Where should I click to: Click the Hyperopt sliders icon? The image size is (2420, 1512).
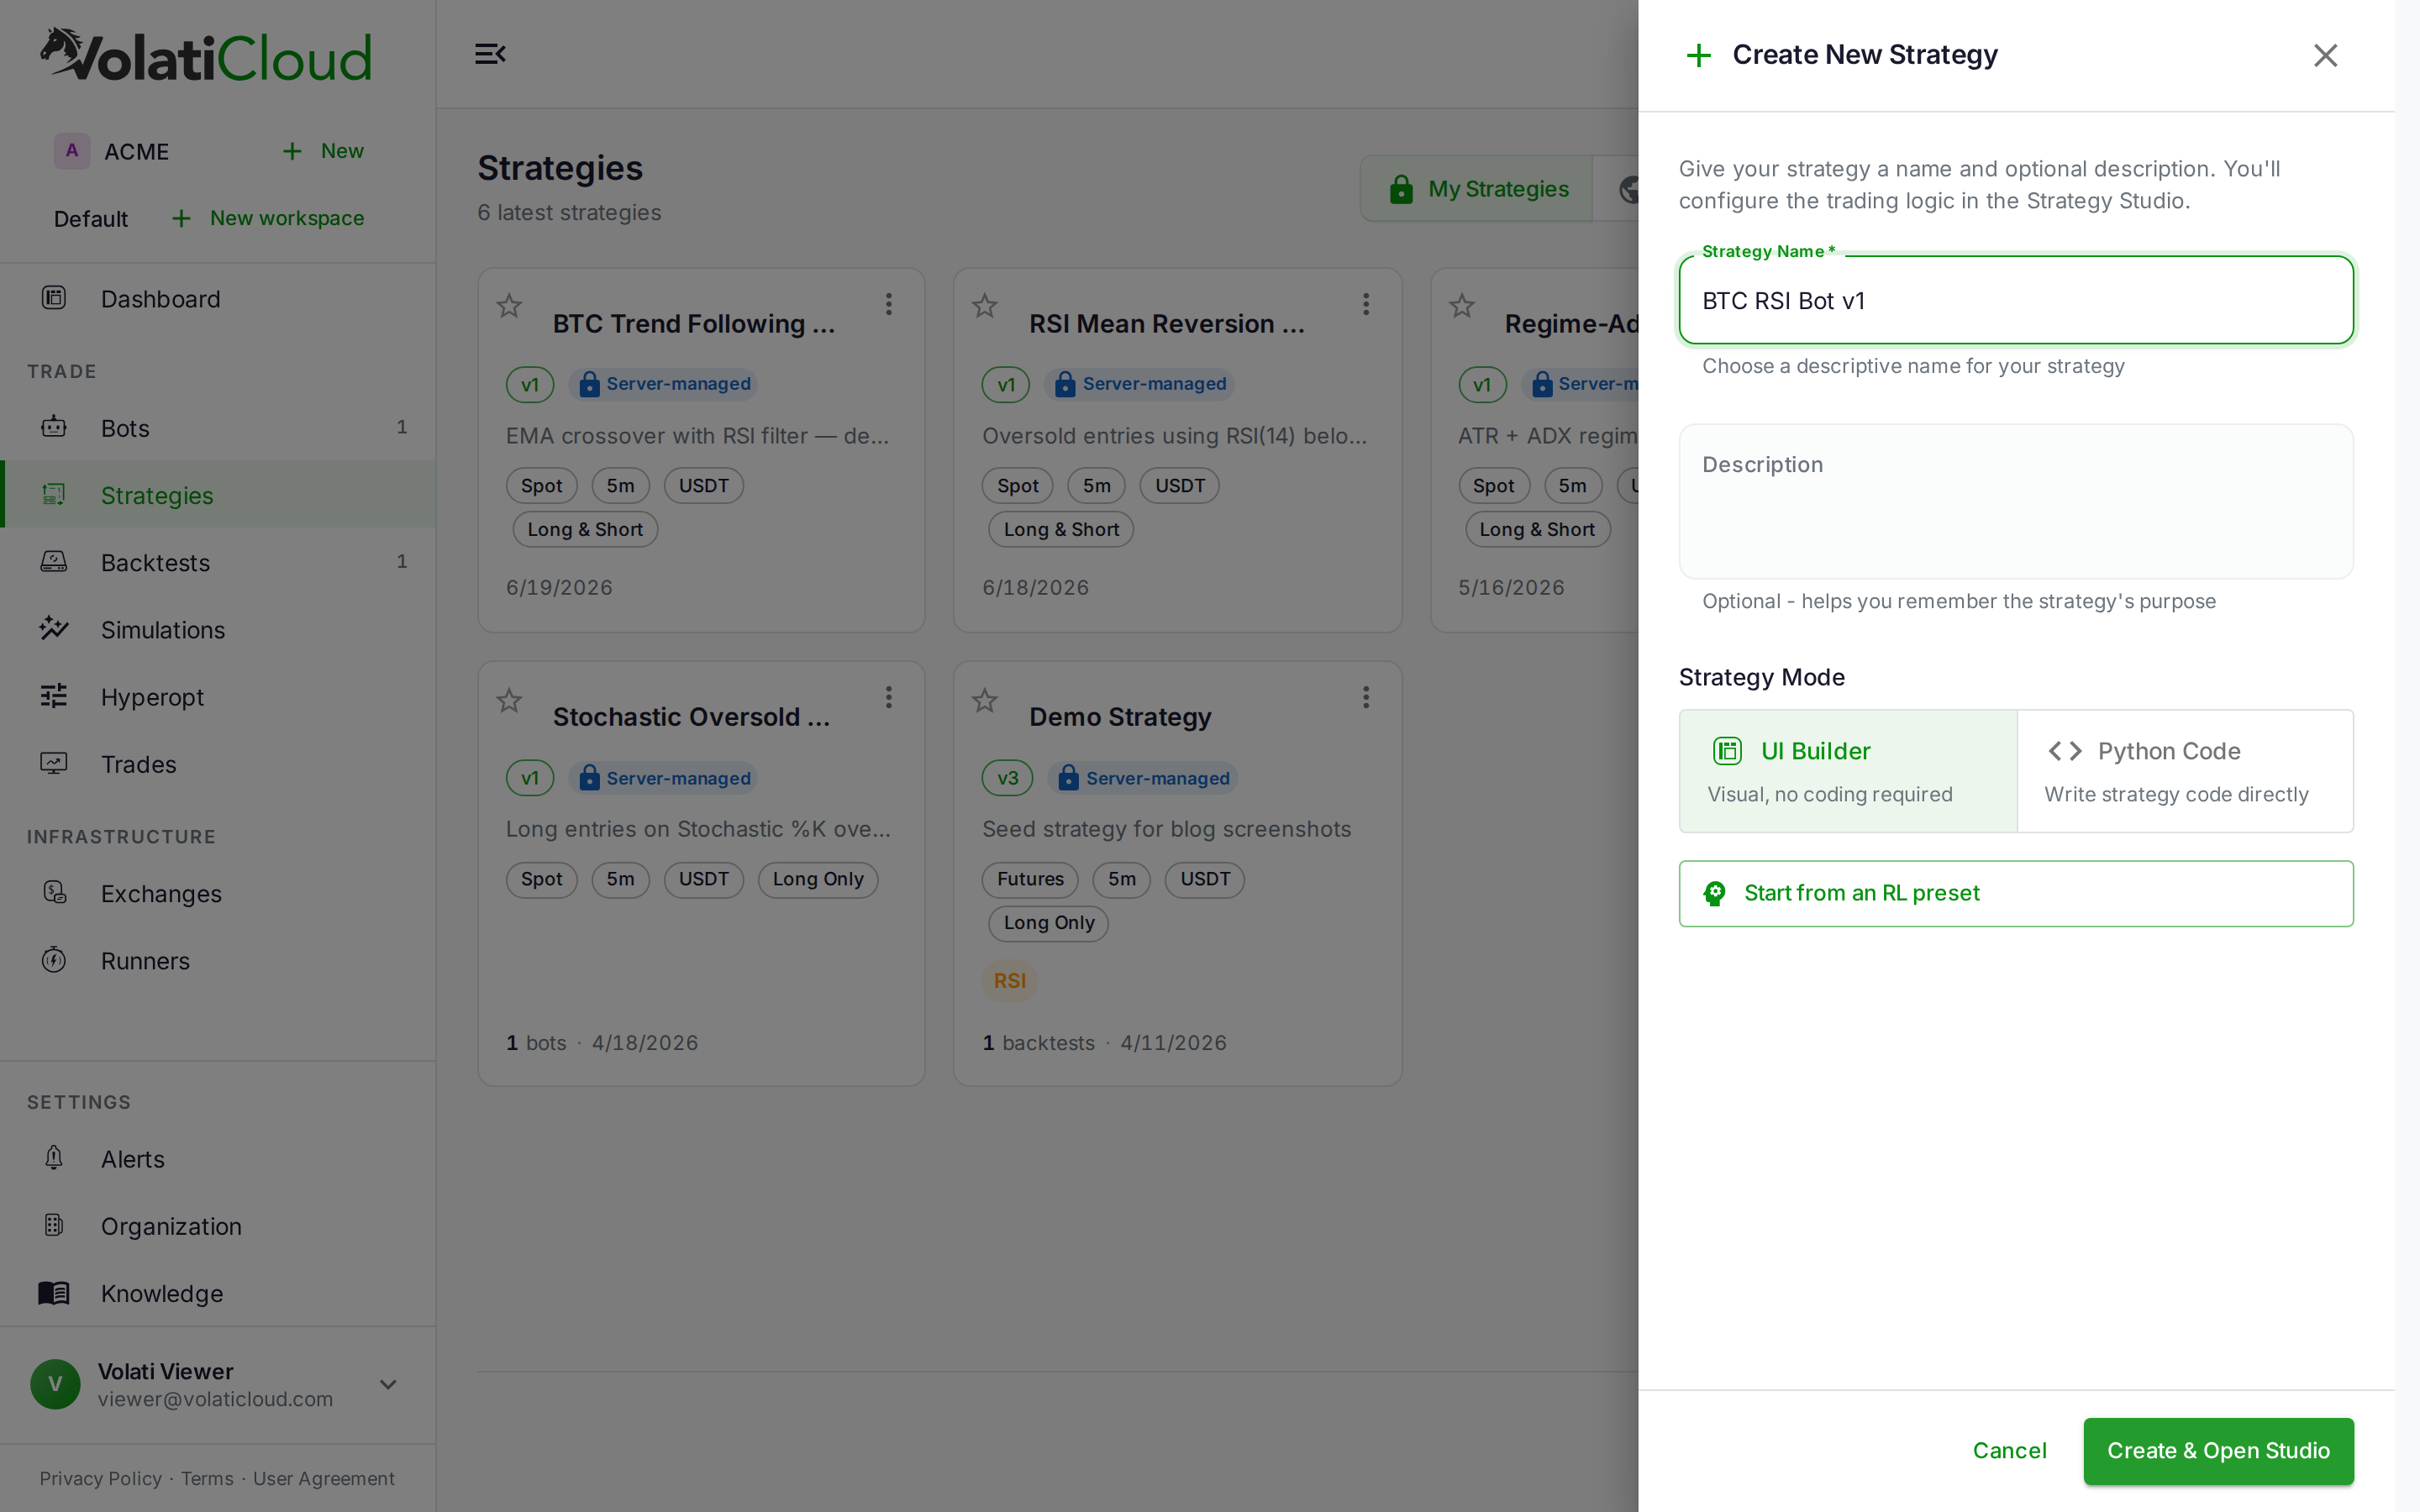(54, 696)
